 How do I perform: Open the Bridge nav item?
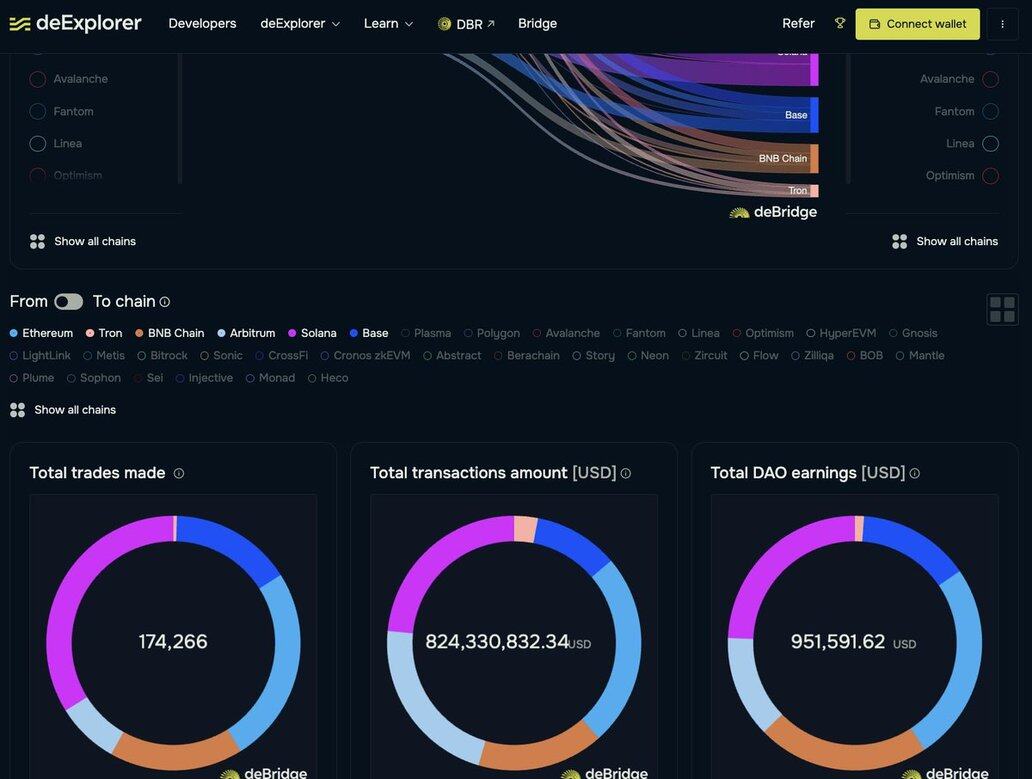(537, 24)
